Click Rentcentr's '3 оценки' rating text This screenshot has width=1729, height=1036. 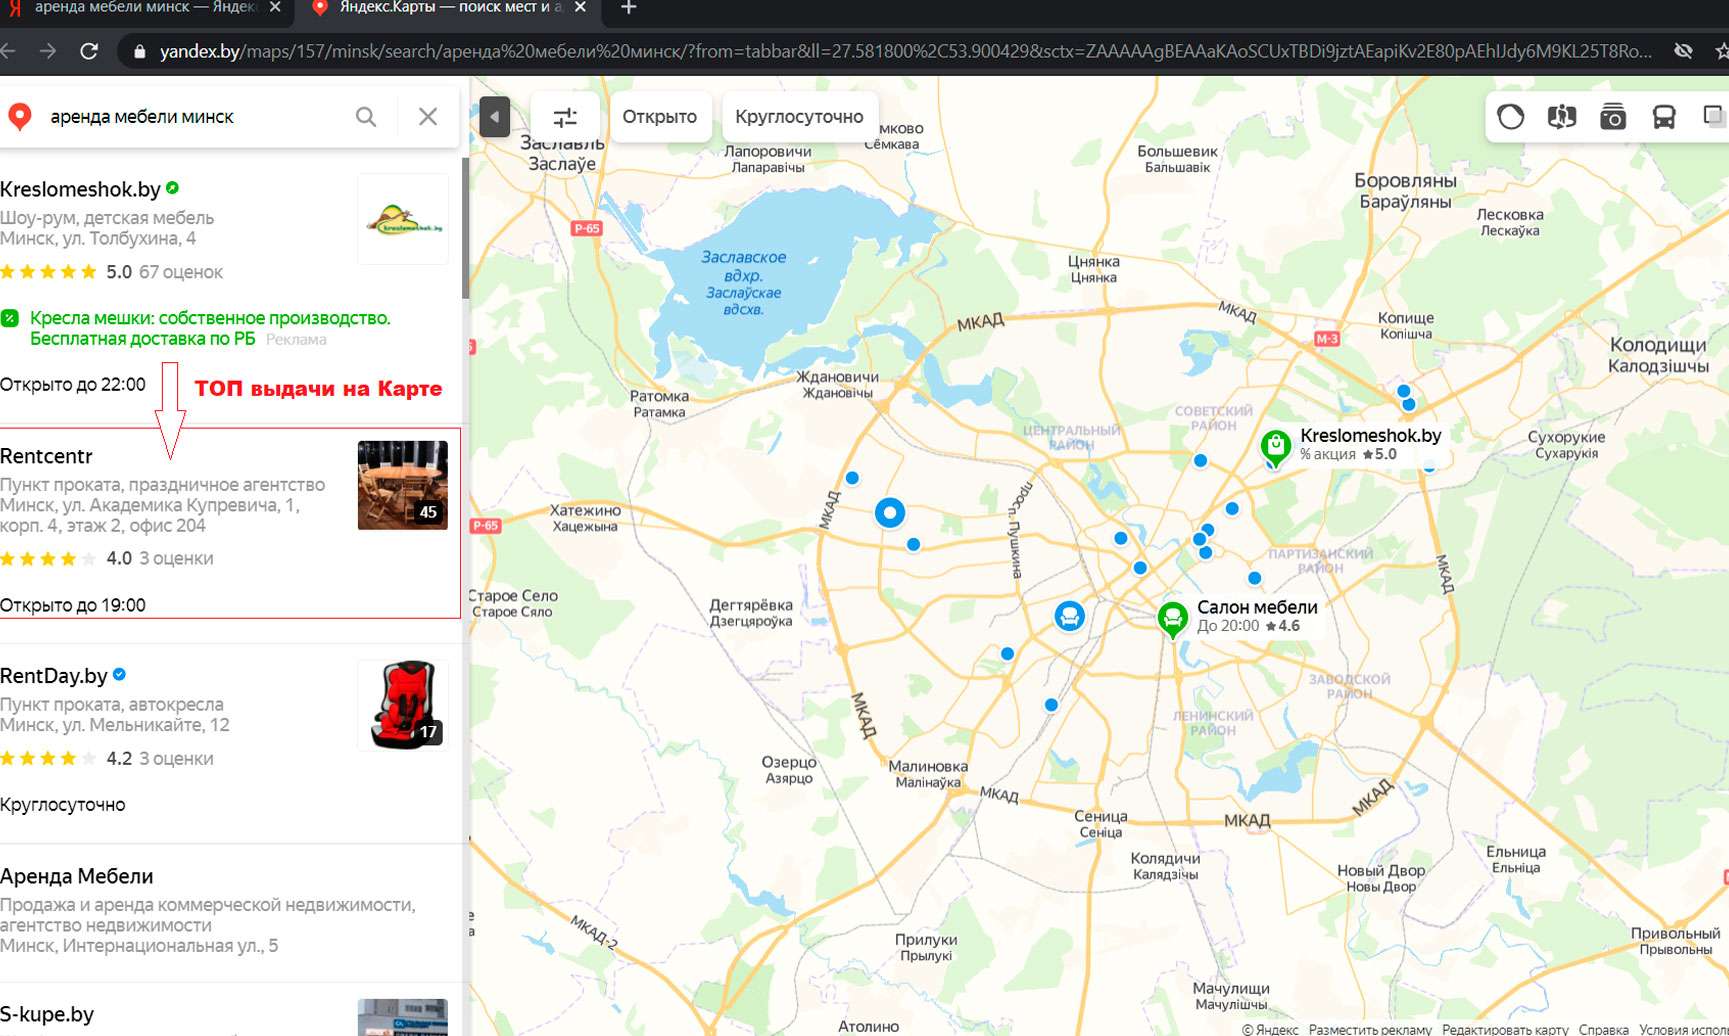176,558
